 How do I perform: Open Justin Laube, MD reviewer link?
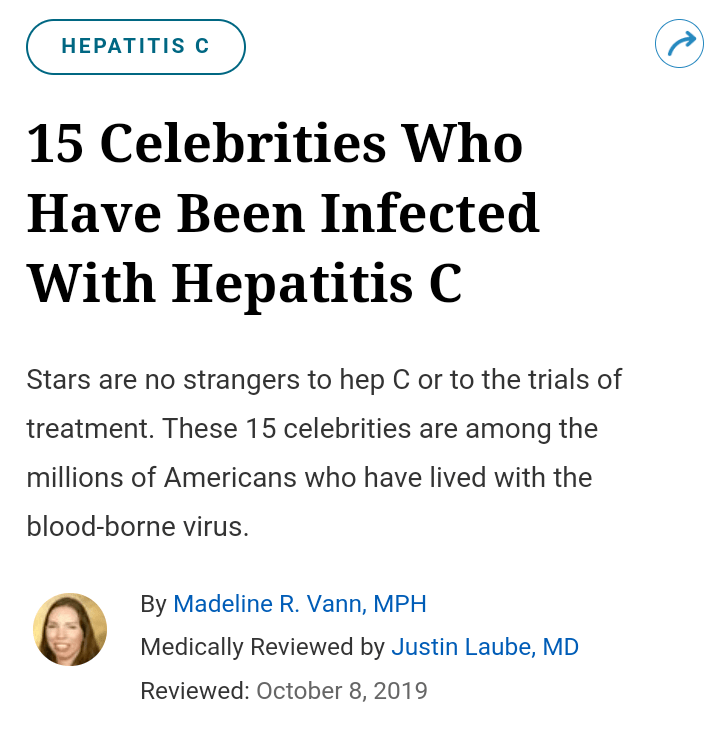pos(485,647)
